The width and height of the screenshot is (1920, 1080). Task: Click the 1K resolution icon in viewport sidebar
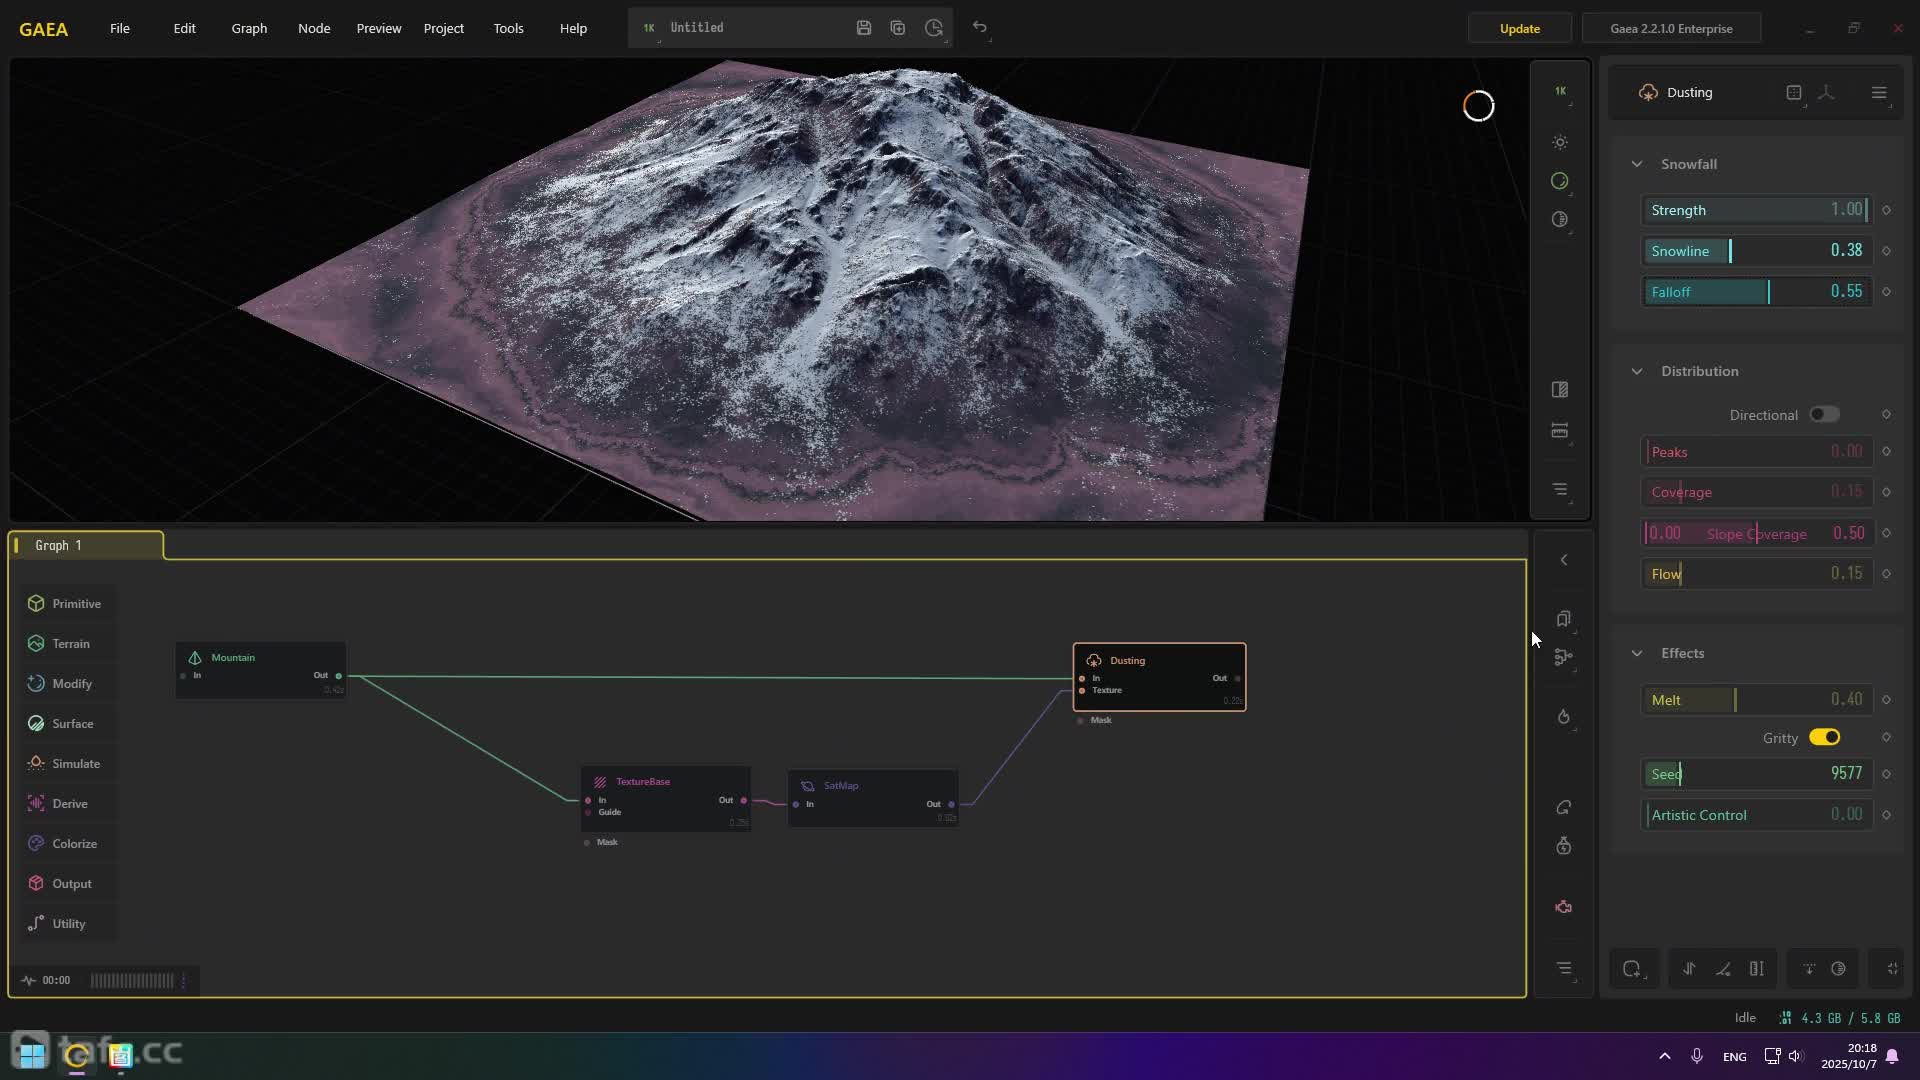[1560, 91]
